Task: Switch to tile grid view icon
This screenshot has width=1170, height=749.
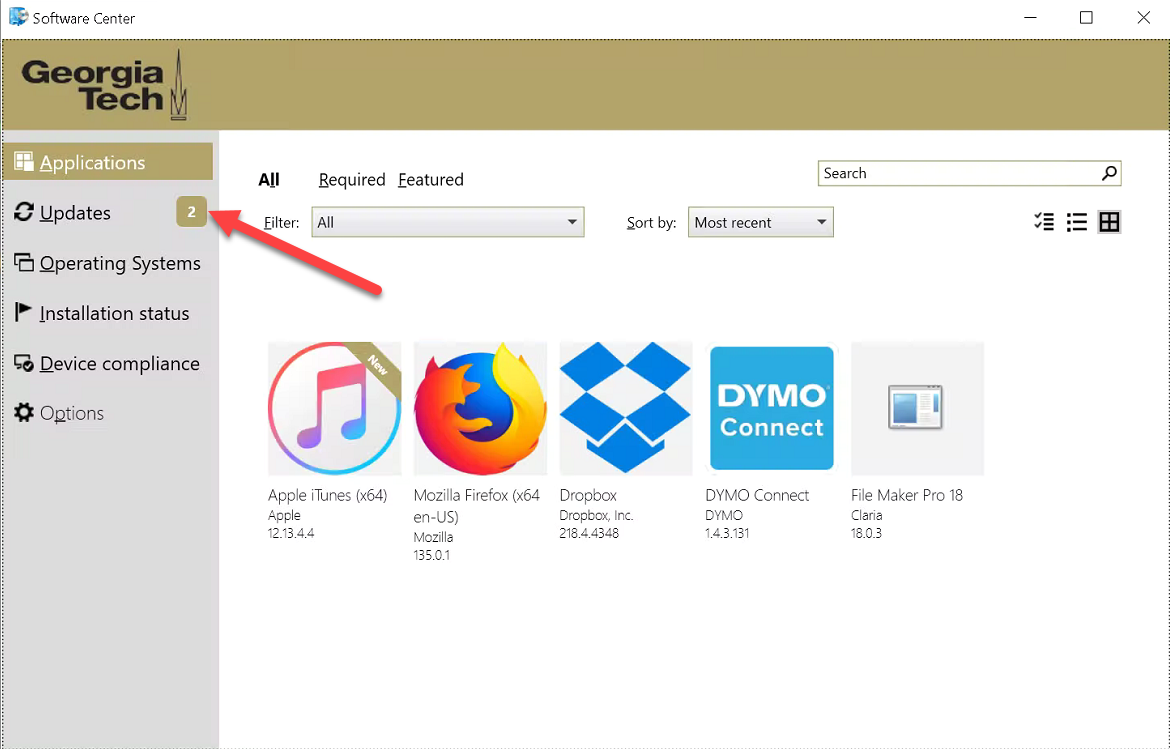Action: (1110, 222)
